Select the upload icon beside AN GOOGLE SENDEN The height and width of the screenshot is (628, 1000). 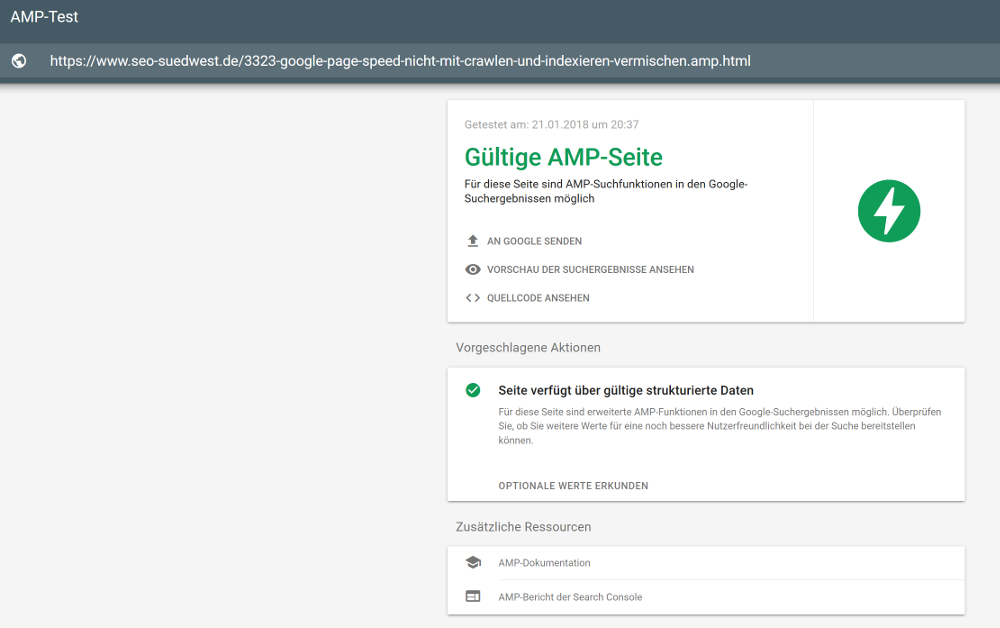pyautogui.click(x=471, y=240)
